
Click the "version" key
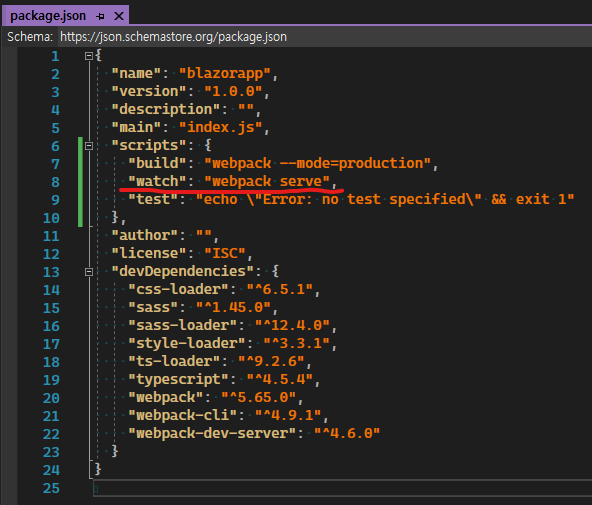click(x=149, y=91)
